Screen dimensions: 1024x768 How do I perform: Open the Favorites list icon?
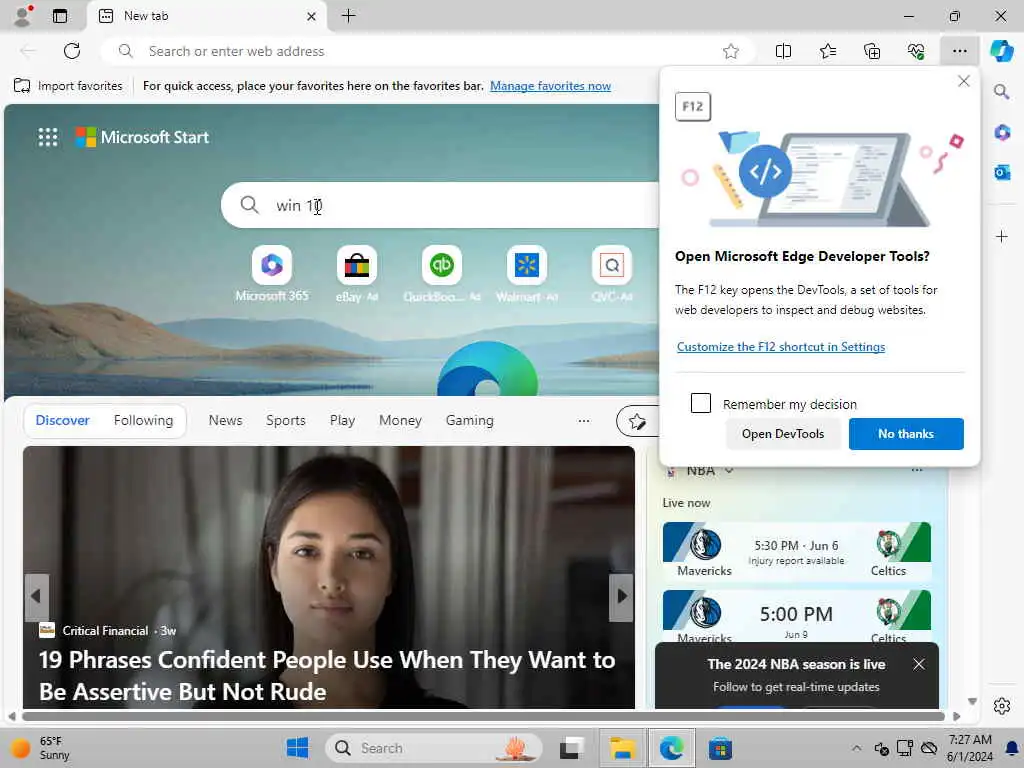tap(827, 51)
